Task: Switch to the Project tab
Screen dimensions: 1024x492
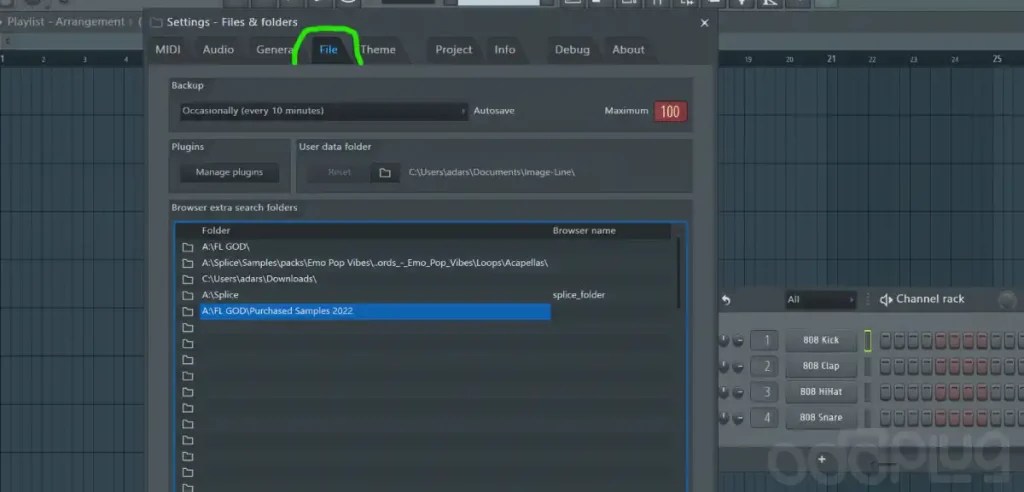Action: pyautogui.click(x=454, y=50)
